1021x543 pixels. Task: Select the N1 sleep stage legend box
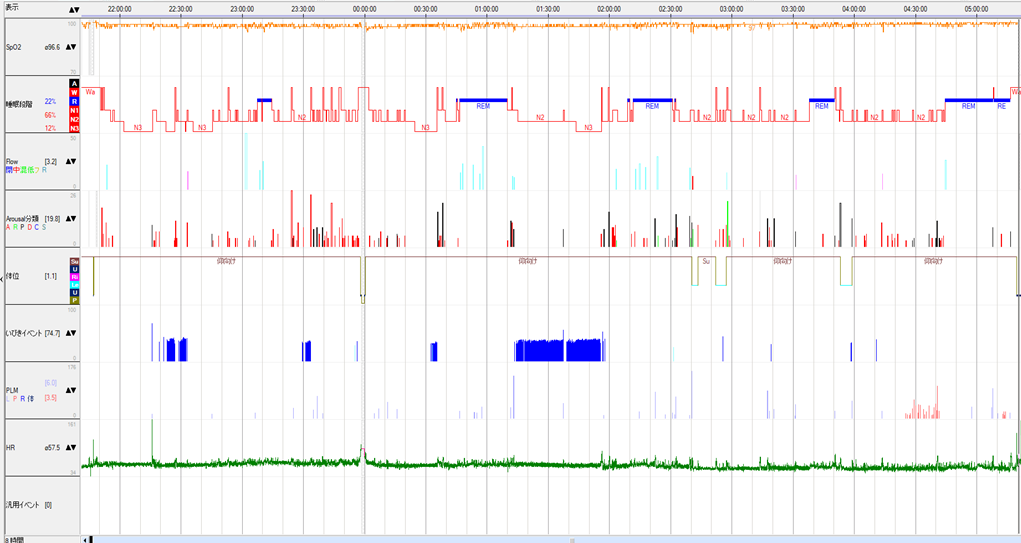pos(73,111)
